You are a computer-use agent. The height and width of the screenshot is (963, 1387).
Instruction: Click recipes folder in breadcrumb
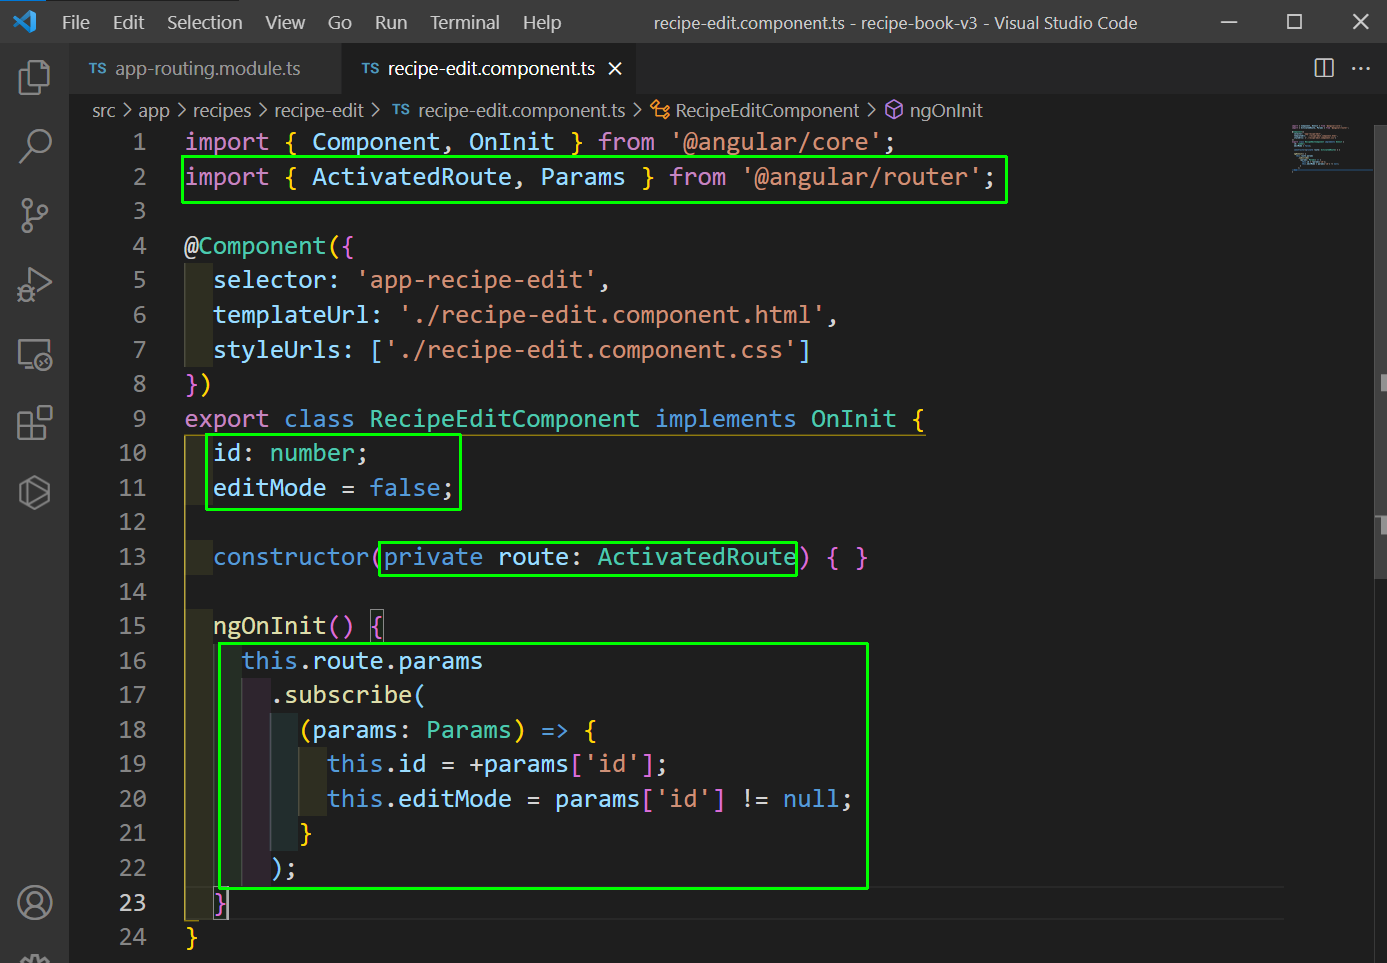click(222, 110)
